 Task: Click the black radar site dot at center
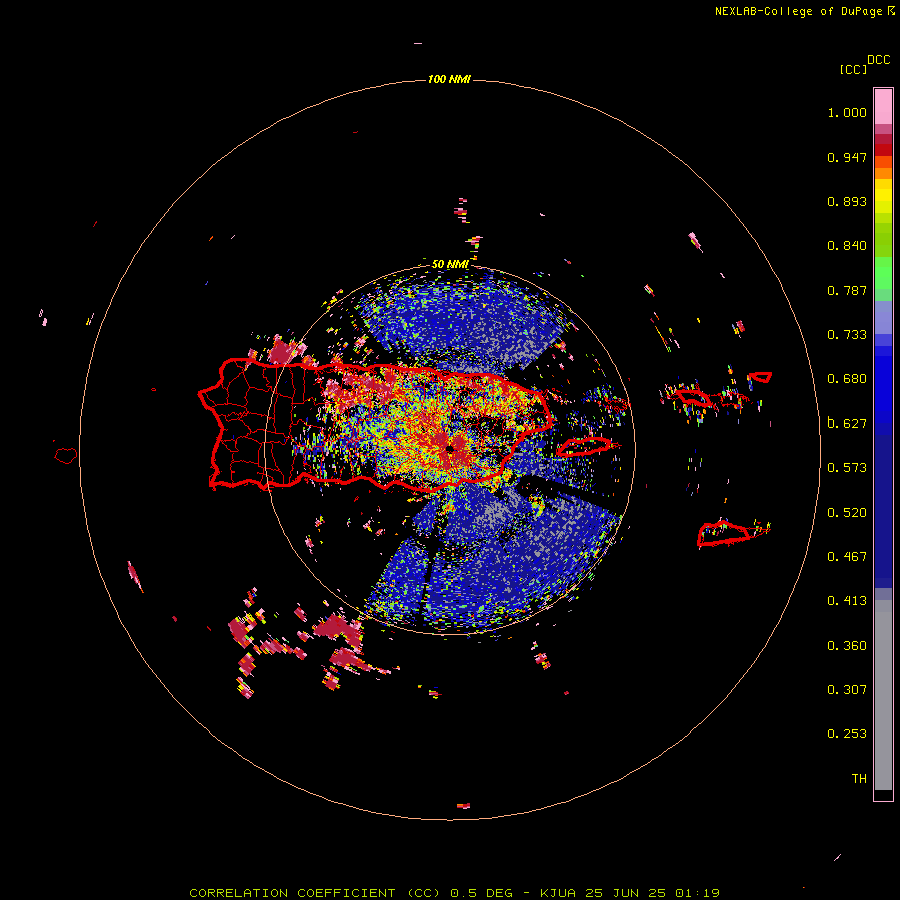(450, 449)
